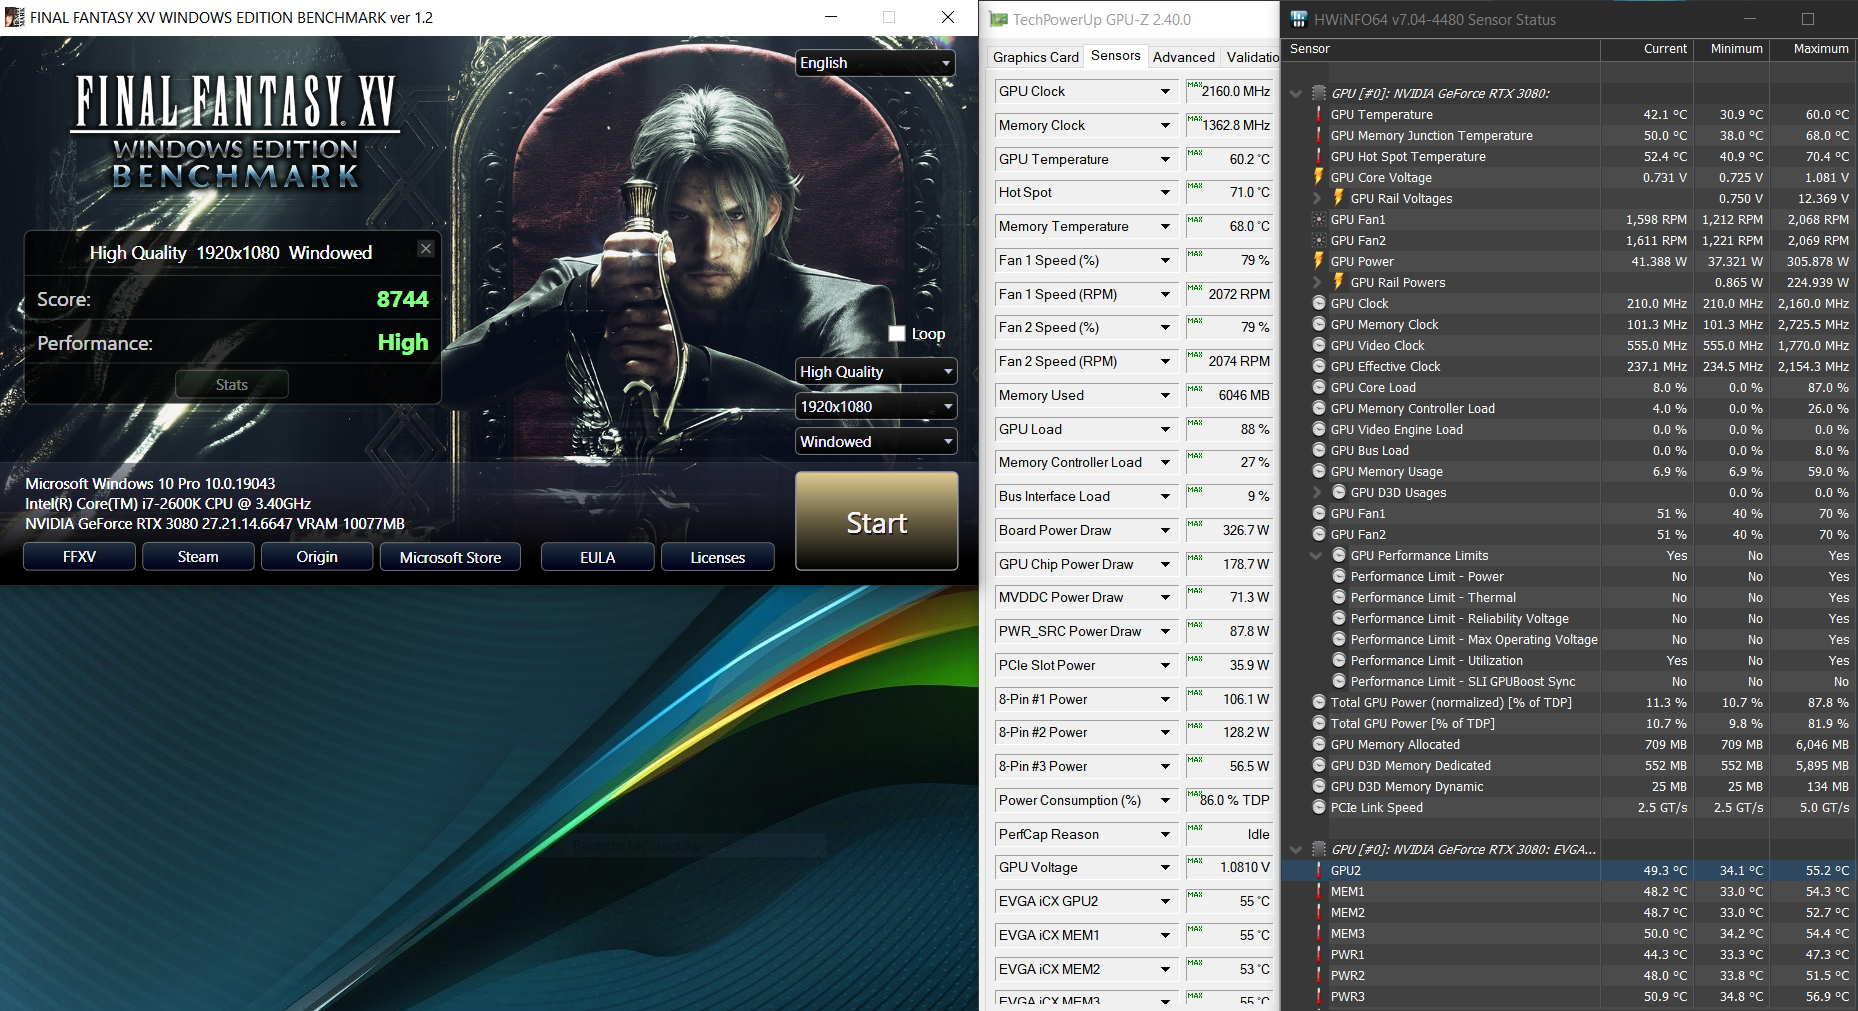Viewport: 1858px width, 1011px height.
Task: Expand the GPU Rail Voltages node
Action: (1317, 198)
